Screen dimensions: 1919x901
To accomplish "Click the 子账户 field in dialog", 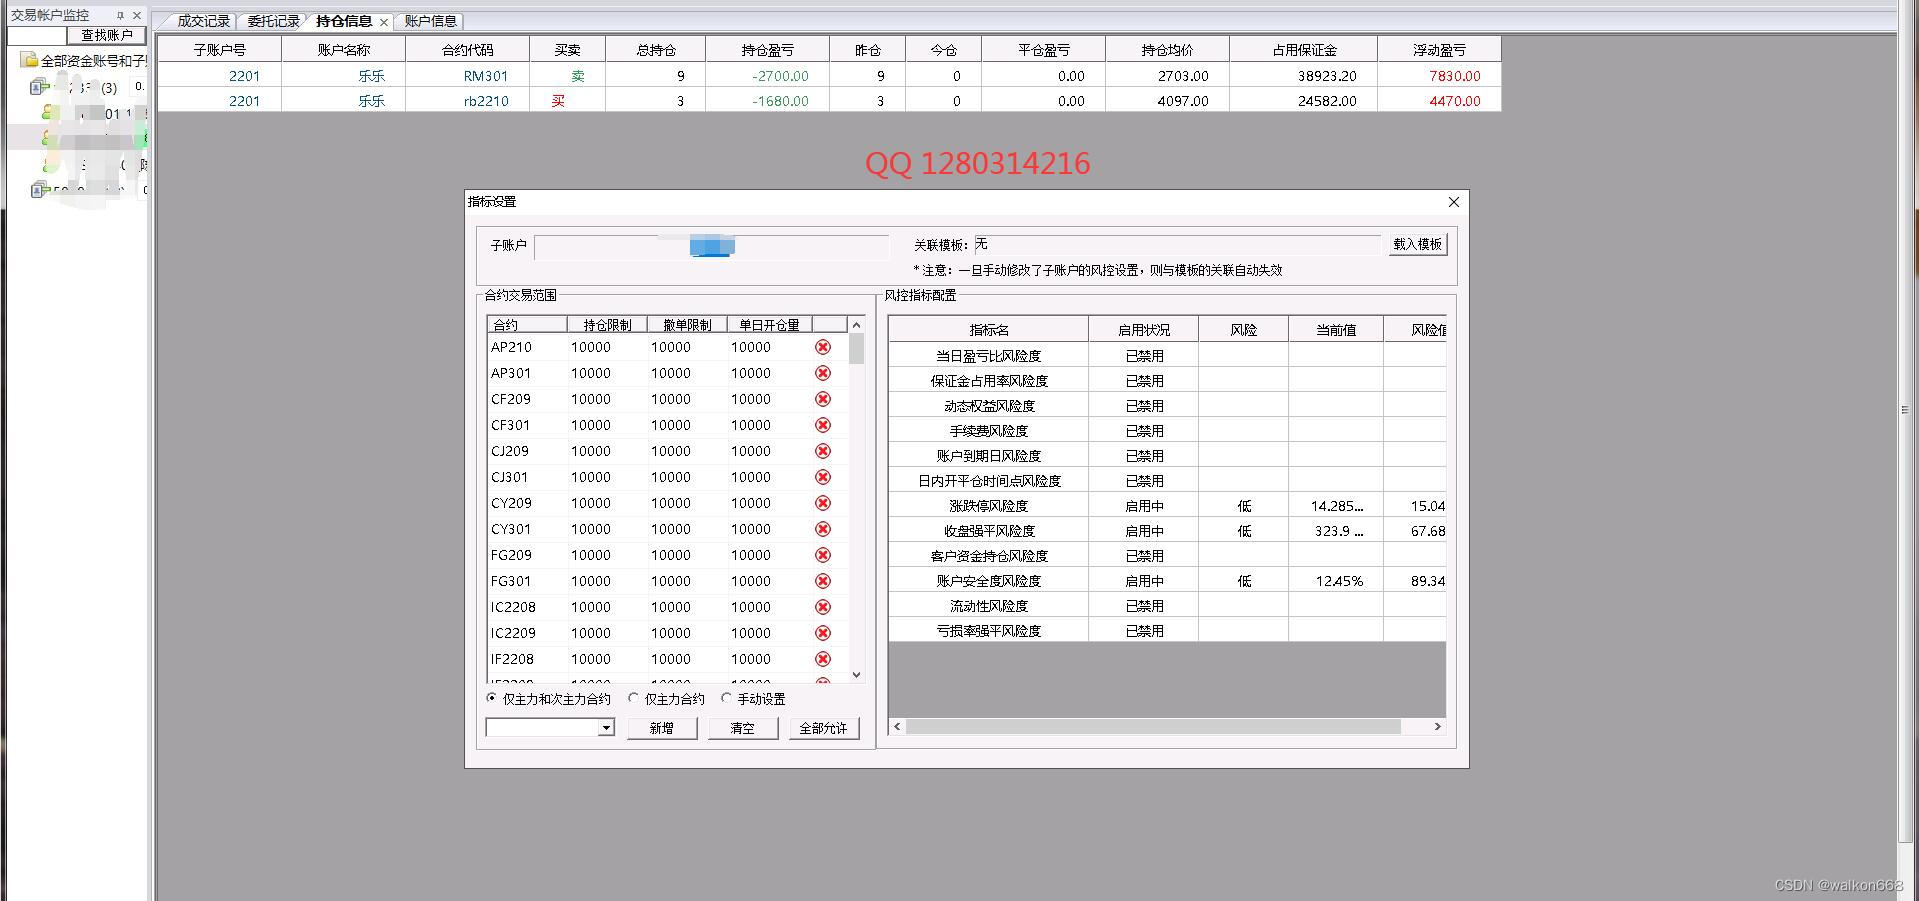I will pyautogui.click(x=711, y=246).
